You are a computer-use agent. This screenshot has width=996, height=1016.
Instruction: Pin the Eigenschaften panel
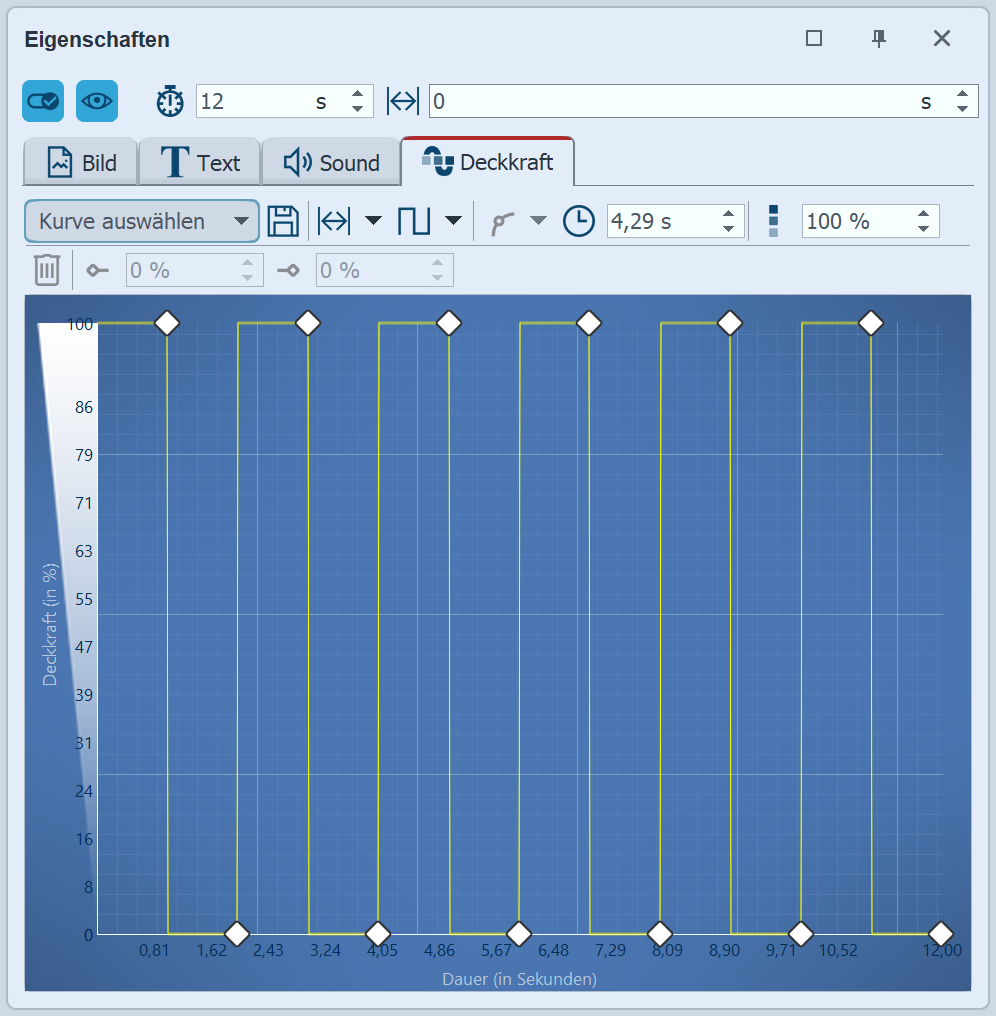click(879, 39)
